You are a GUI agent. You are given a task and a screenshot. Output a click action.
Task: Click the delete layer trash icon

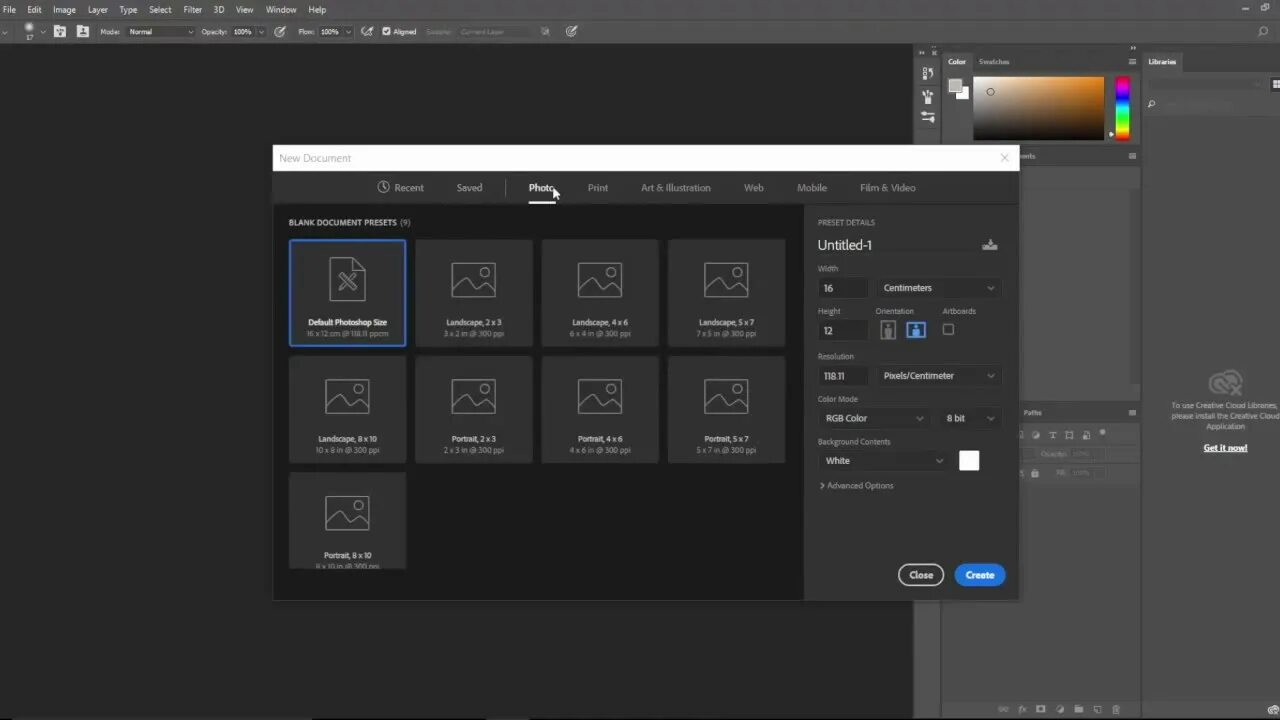tap(1118, 709)
